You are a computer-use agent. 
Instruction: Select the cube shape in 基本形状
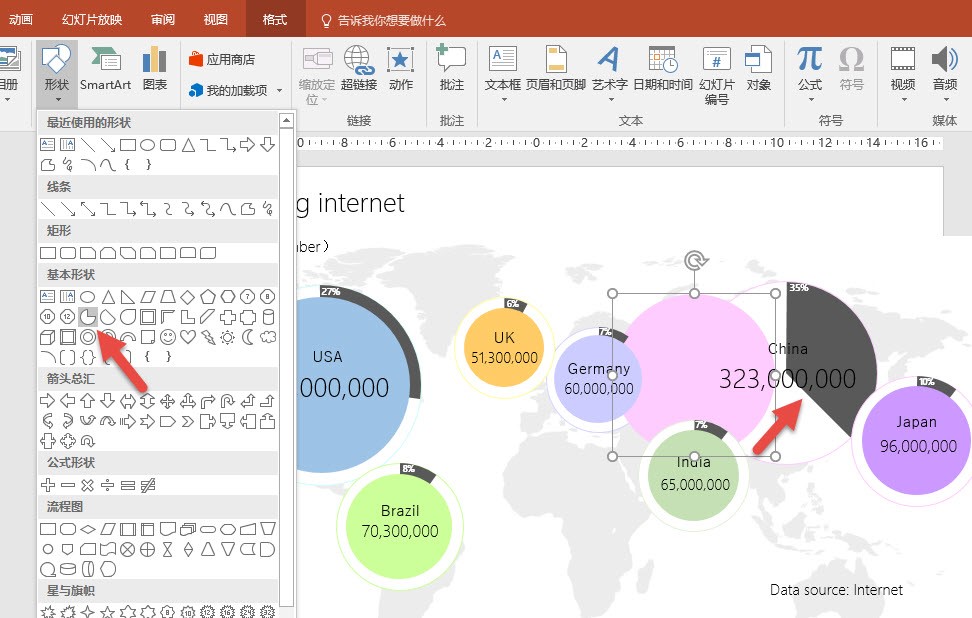tap(48, 337)
